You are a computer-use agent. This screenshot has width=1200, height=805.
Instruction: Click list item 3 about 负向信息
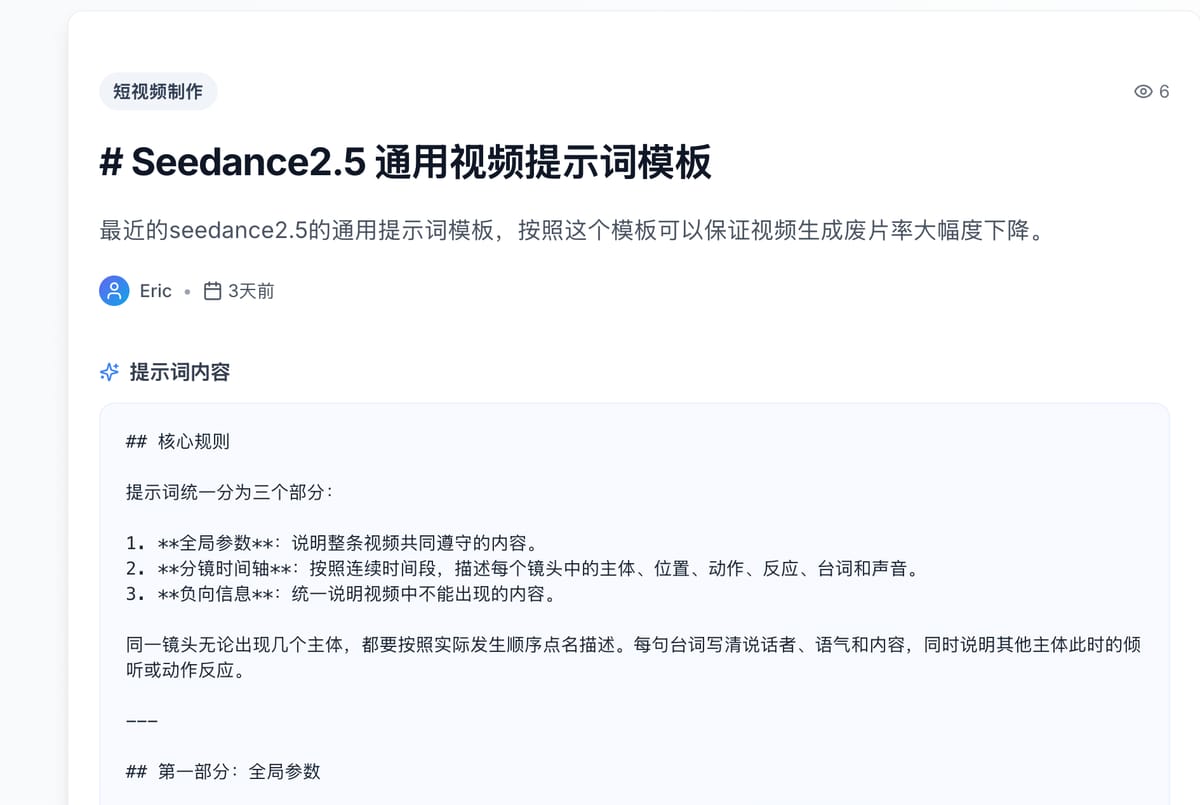click(341, 595)
